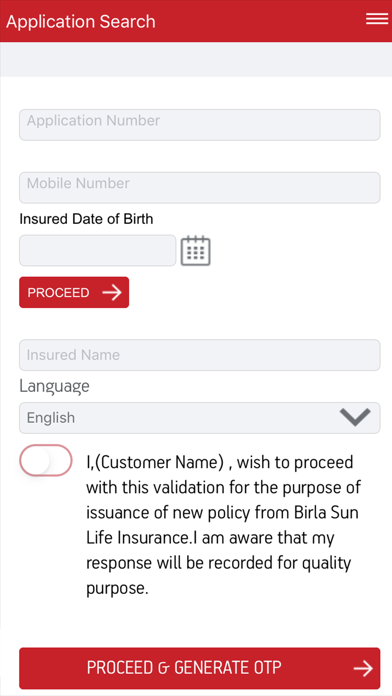The width and height of the screenshot is (392, 696).
Task: Expand the Language dropdown chevron arrow
Action: click(355, 417)
